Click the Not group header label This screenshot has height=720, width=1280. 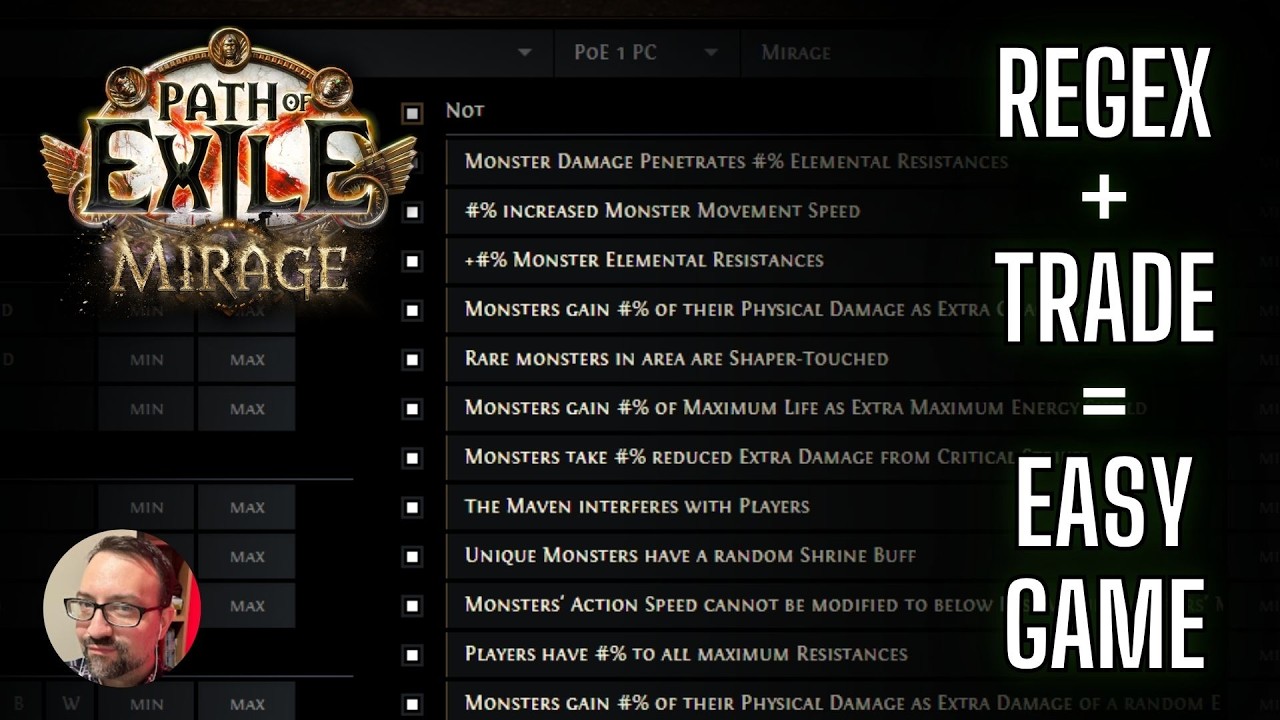pyautogui.click(x=465, y=111)
